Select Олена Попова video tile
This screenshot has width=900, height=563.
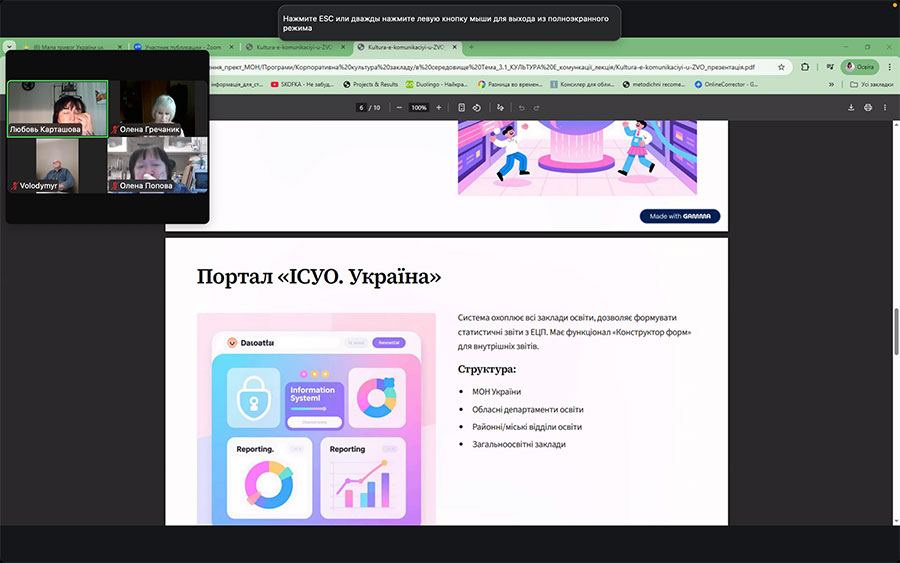(157, 165)
